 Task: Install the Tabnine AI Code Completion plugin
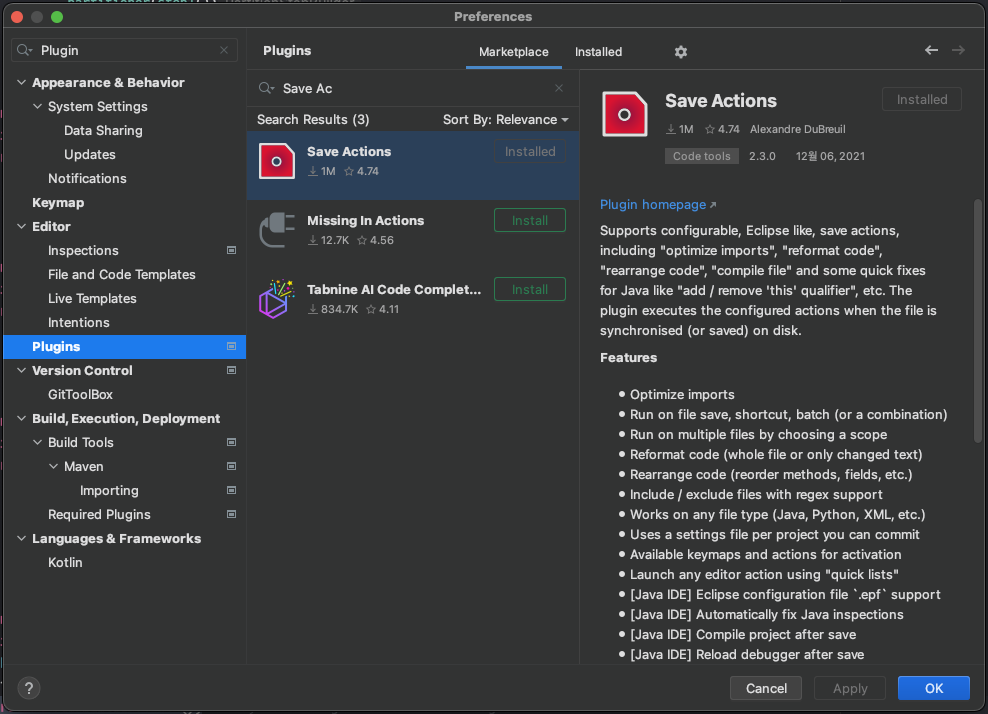pyautogui.click(x=529, y=289)
